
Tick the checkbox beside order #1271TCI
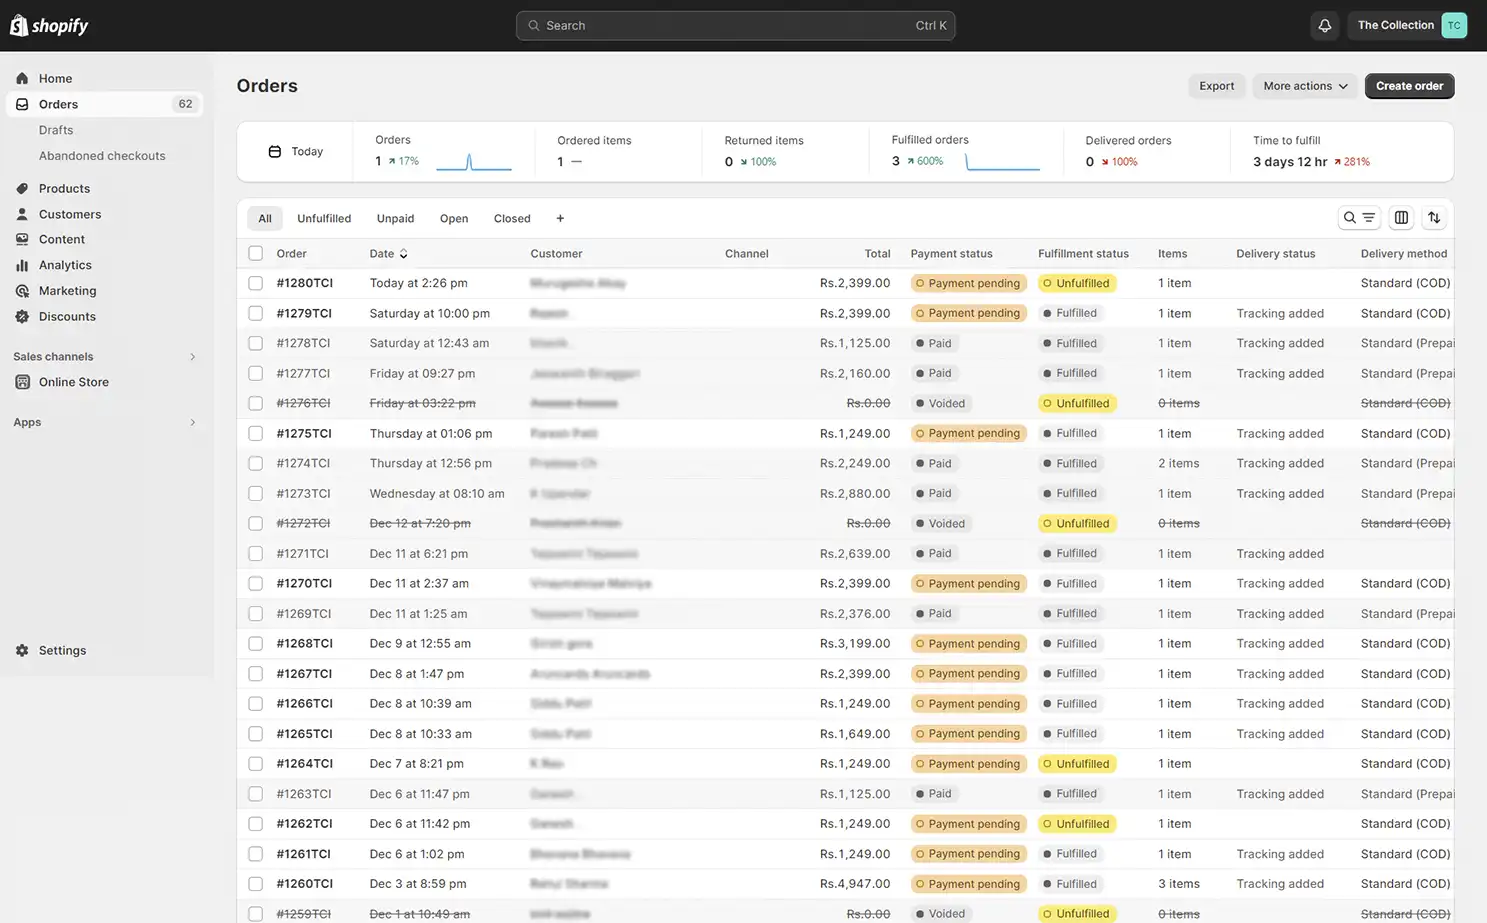point(255,553)
